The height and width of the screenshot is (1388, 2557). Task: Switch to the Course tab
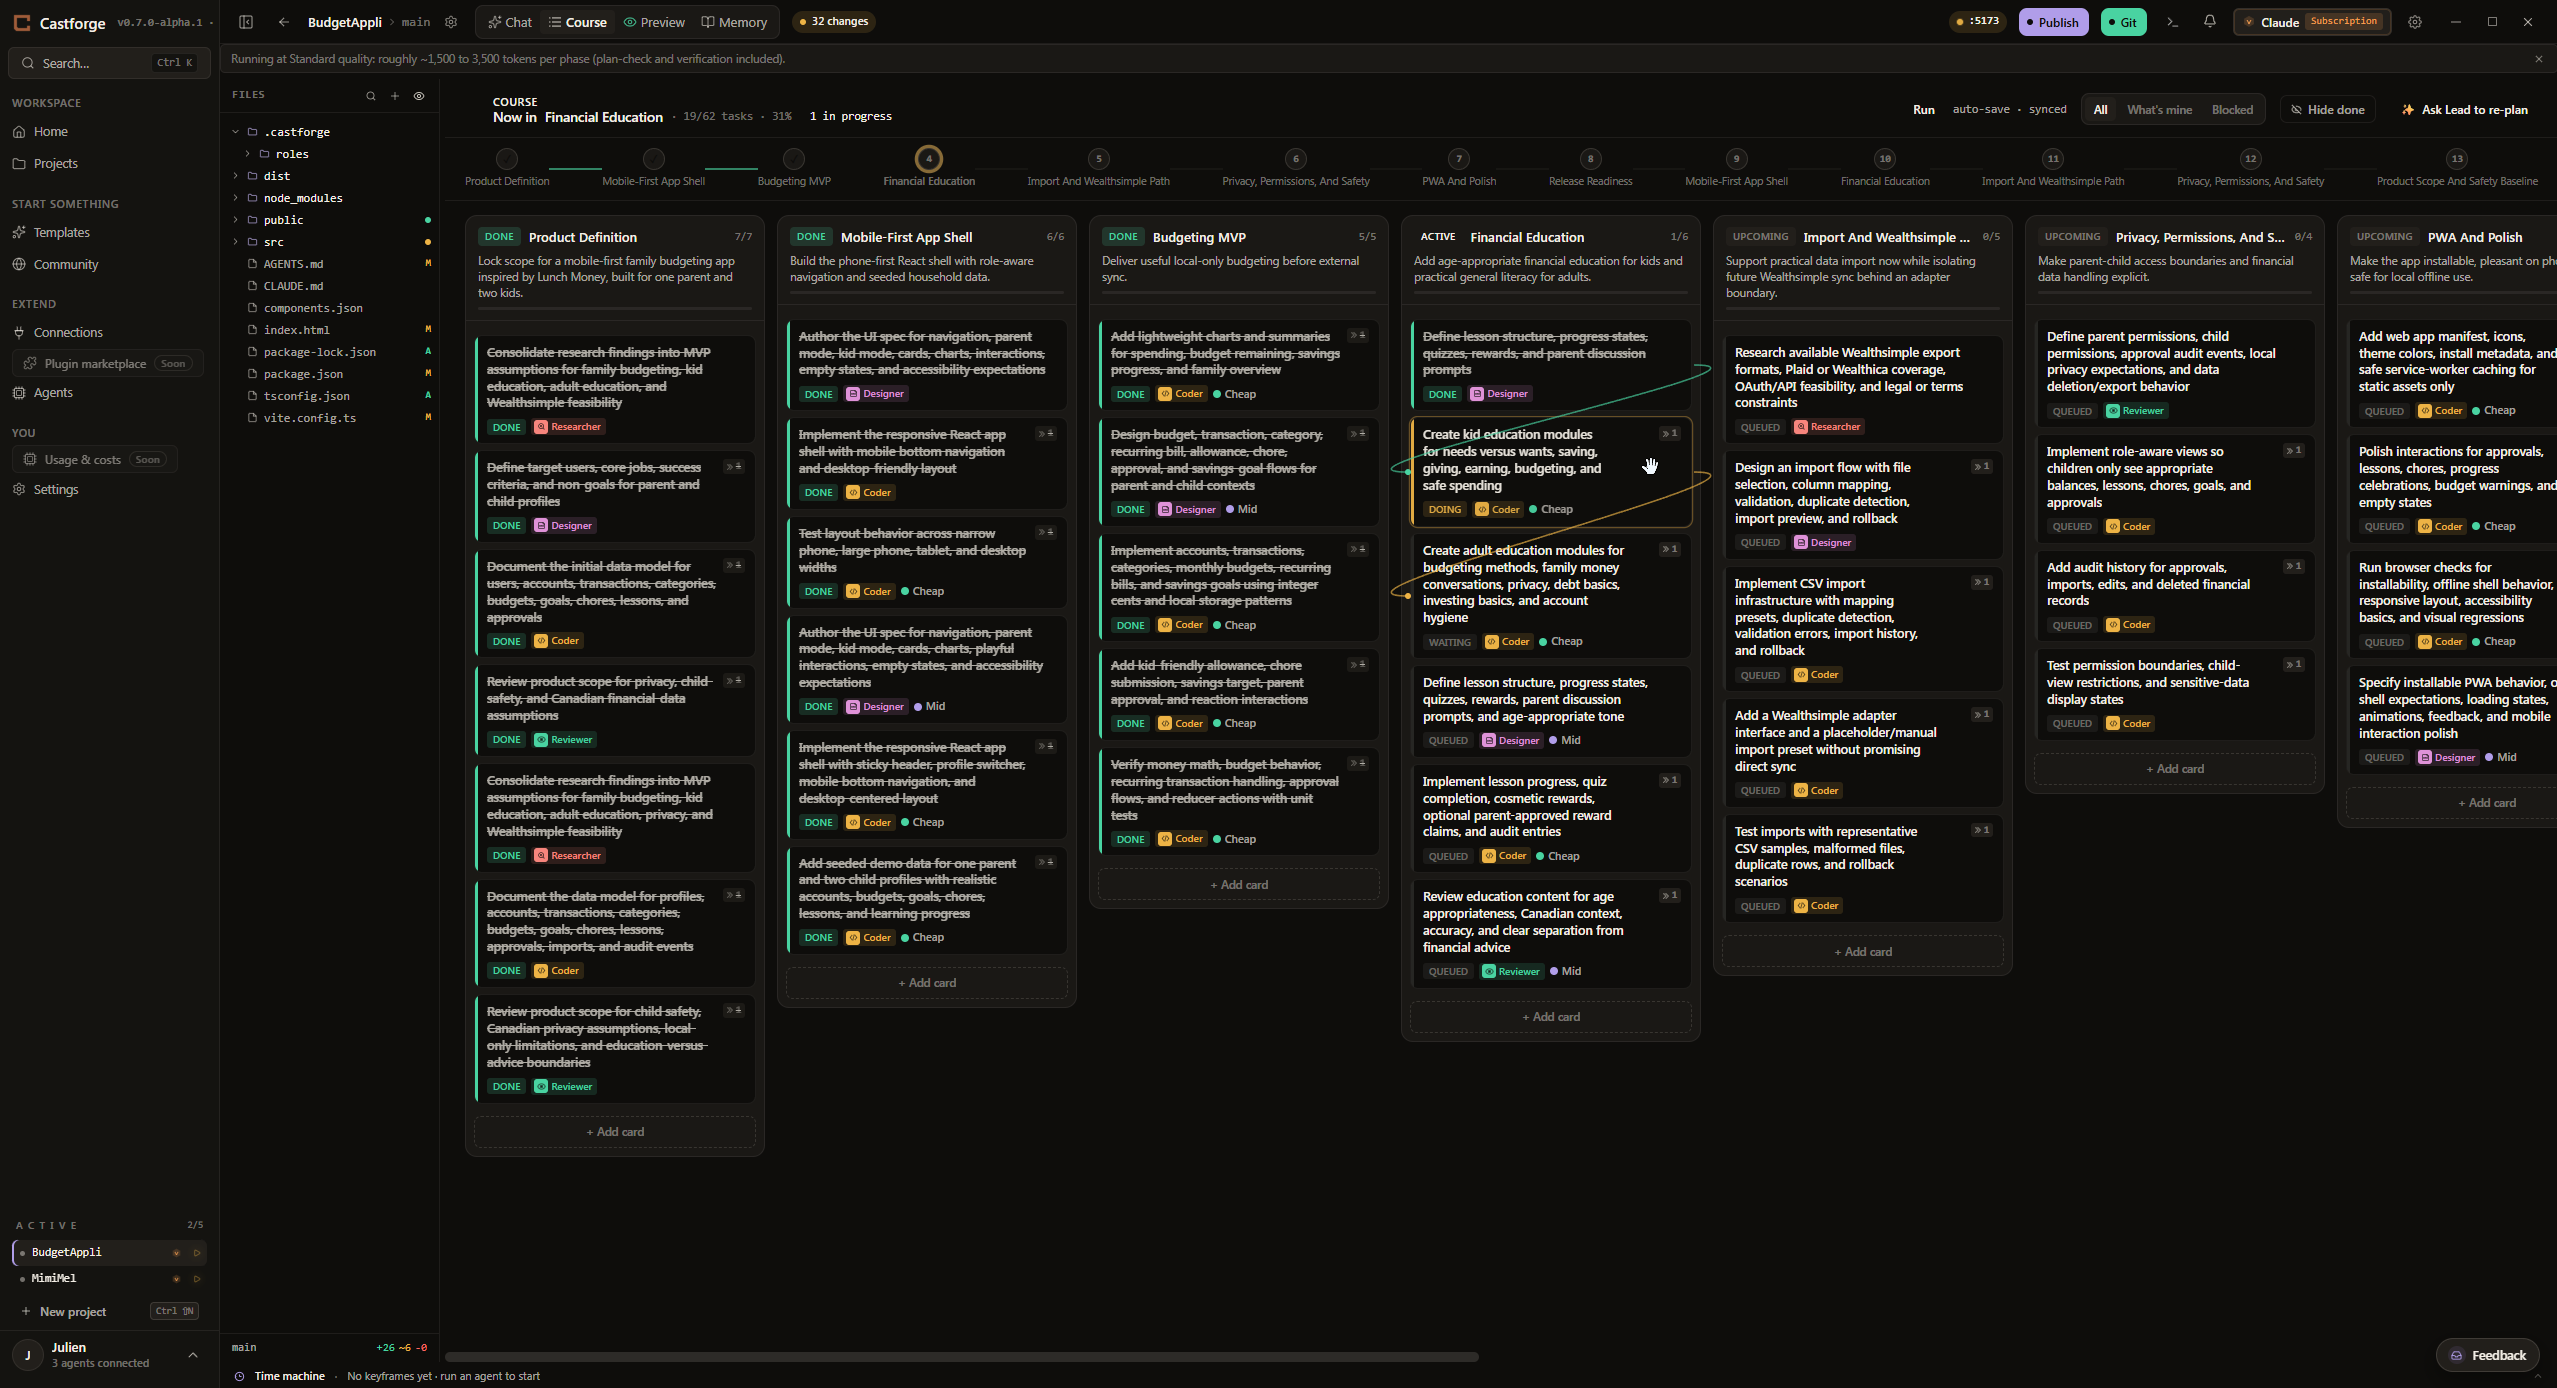click(x=578, y=22)
